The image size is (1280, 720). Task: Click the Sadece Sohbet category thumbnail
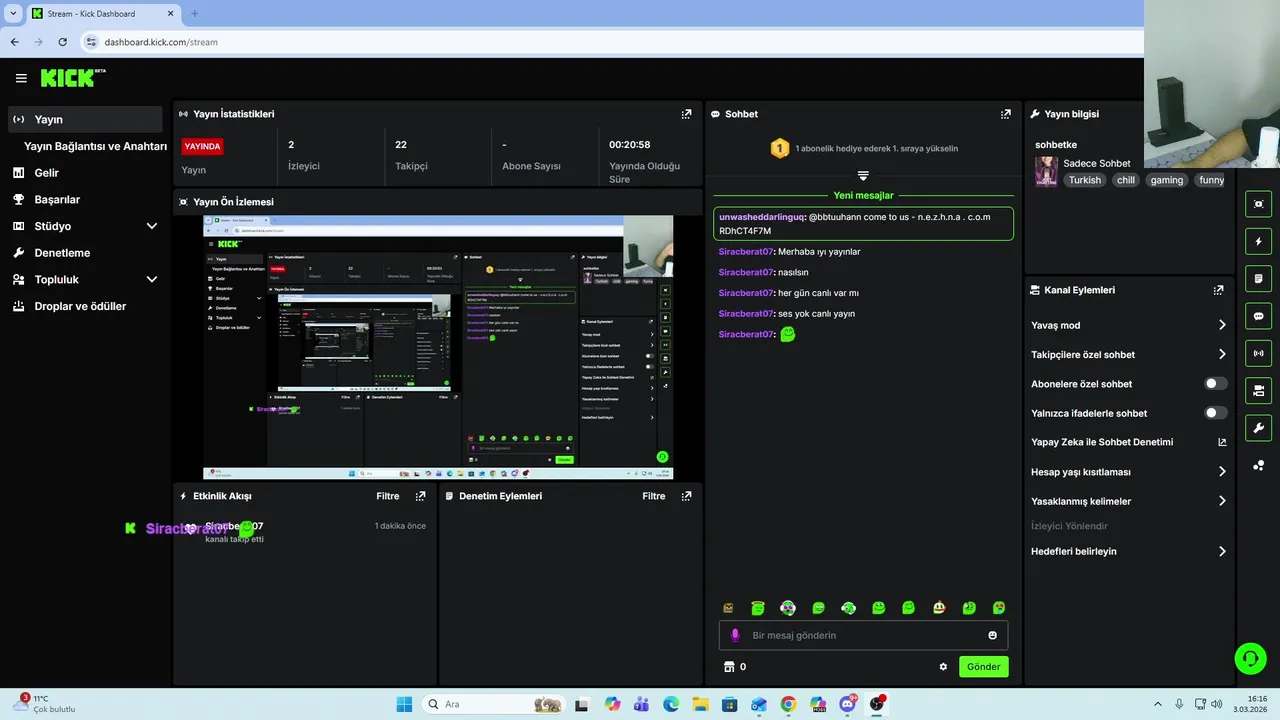[x=1046, y=171]
